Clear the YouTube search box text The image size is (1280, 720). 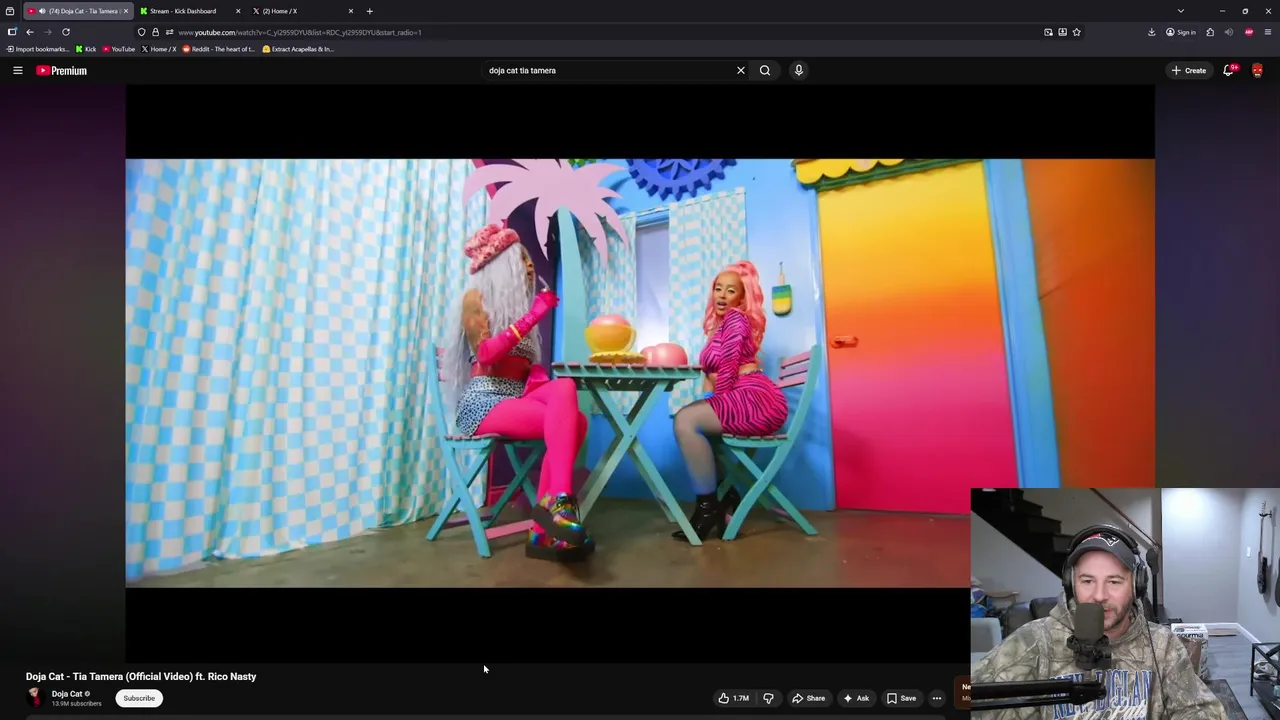pos(741,70)
